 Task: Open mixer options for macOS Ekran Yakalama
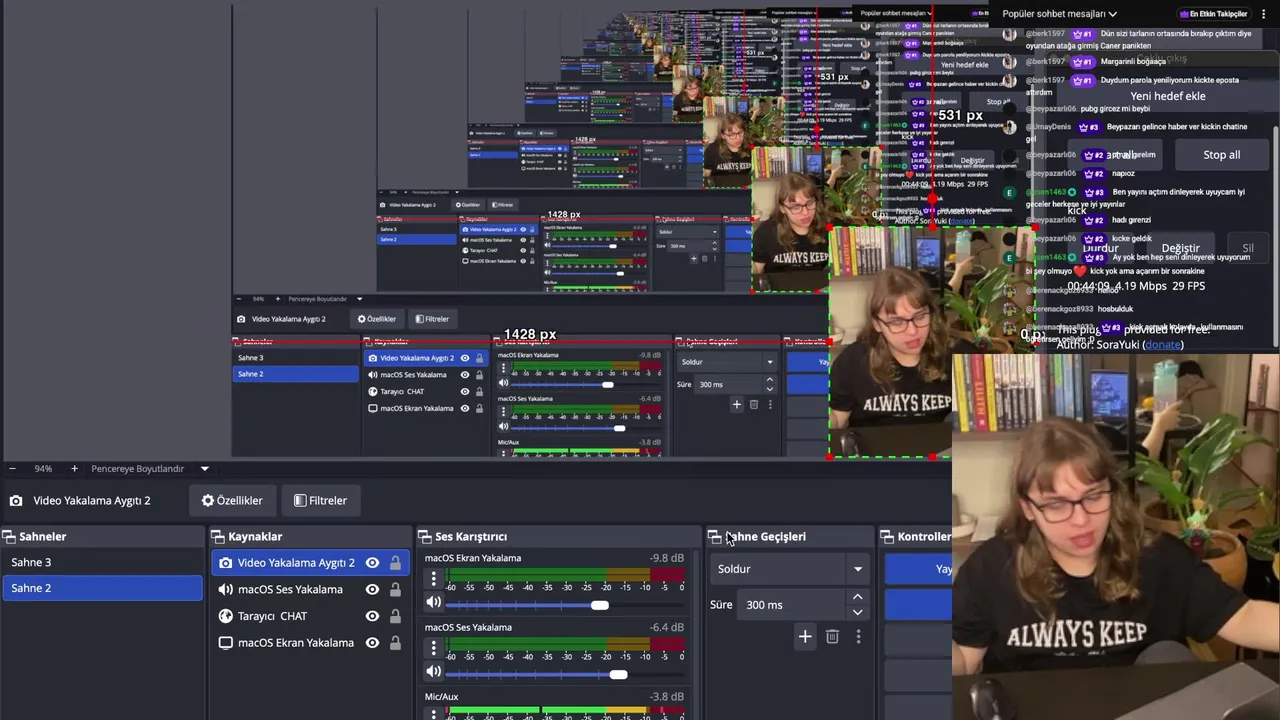click(x=433, y=579)
